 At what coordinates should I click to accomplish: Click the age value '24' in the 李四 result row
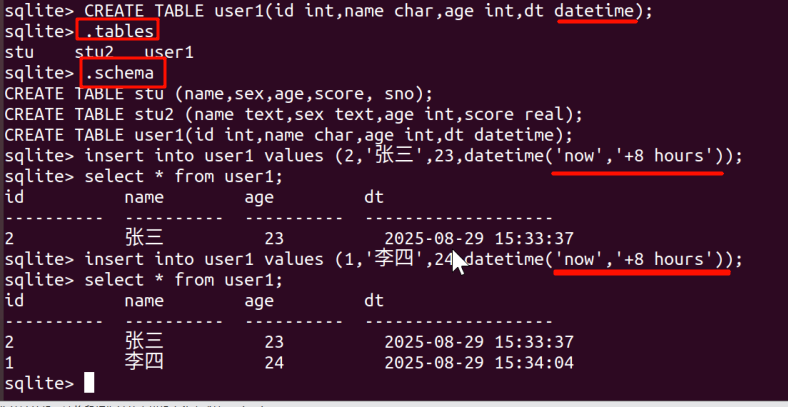(274, 363)
